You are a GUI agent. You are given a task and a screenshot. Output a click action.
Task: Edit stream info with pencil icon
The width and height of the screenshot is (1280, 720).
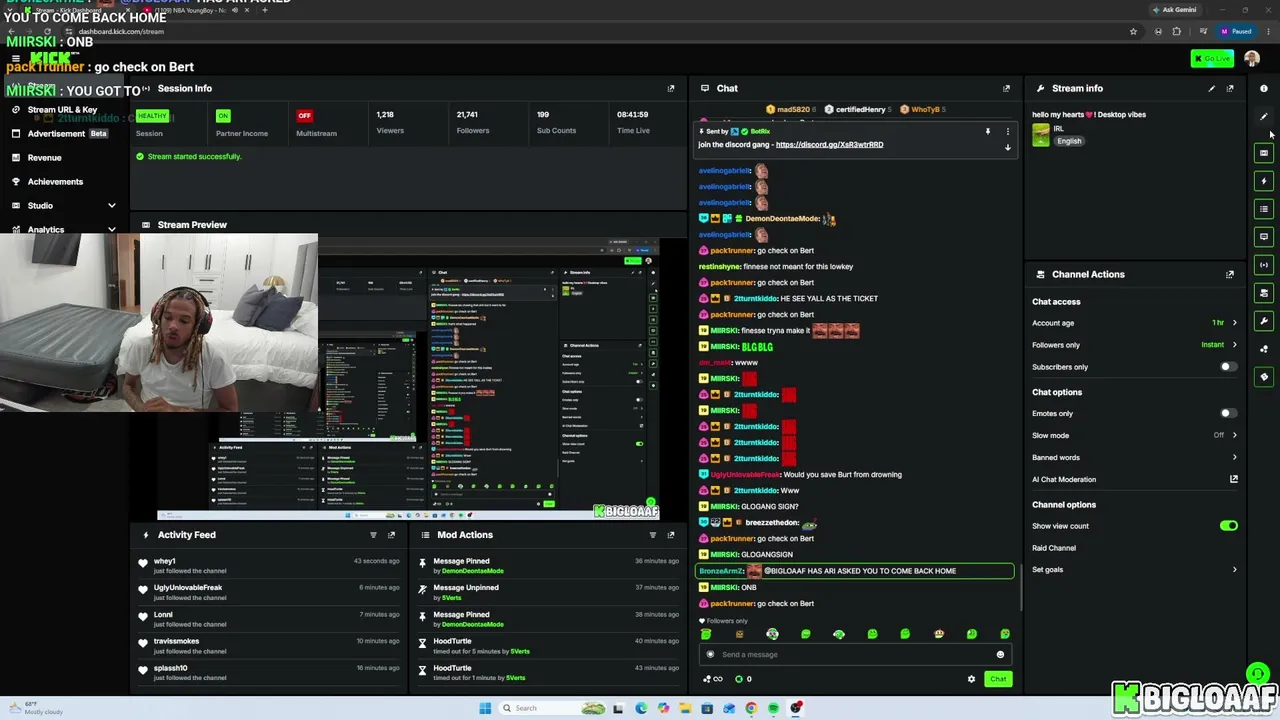[1212, 88]
